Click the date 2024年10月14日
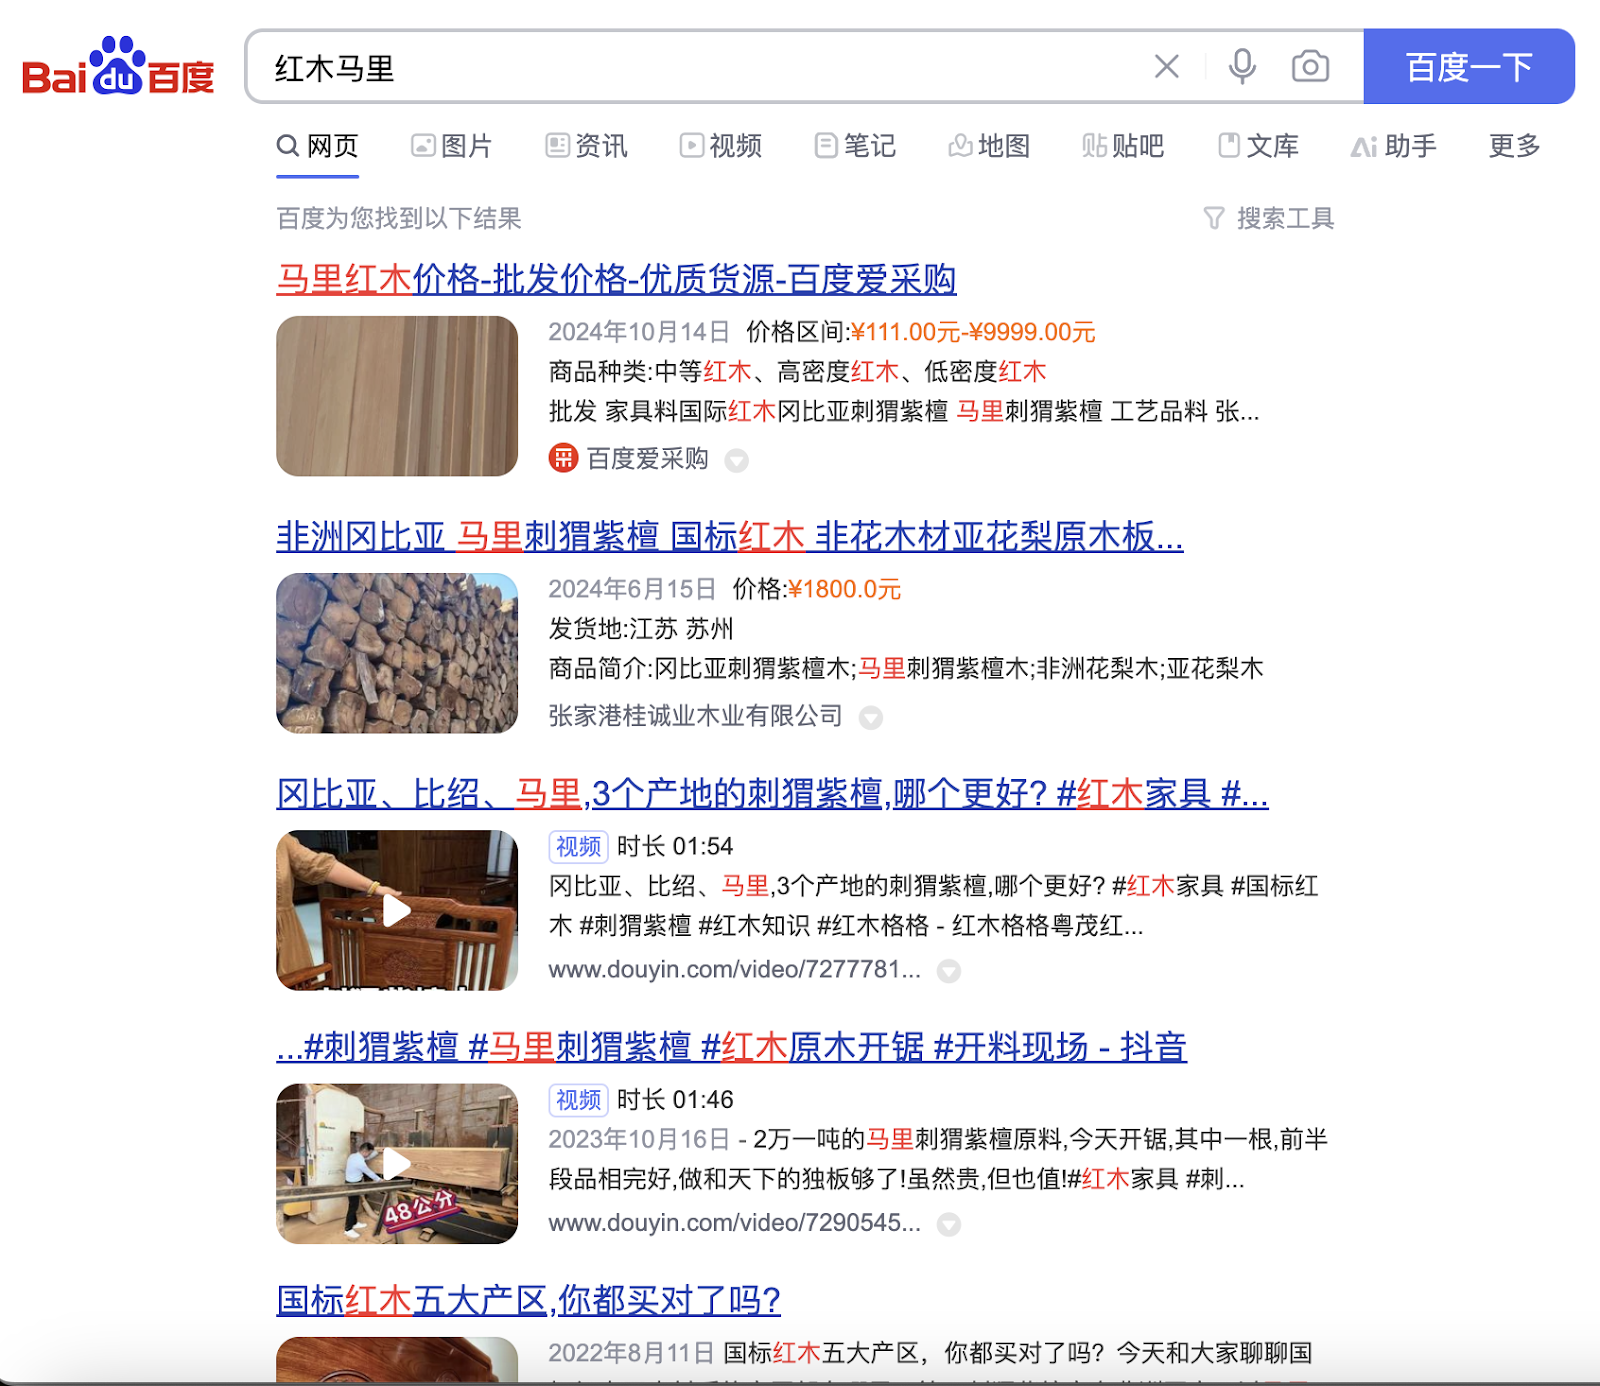 639,332
